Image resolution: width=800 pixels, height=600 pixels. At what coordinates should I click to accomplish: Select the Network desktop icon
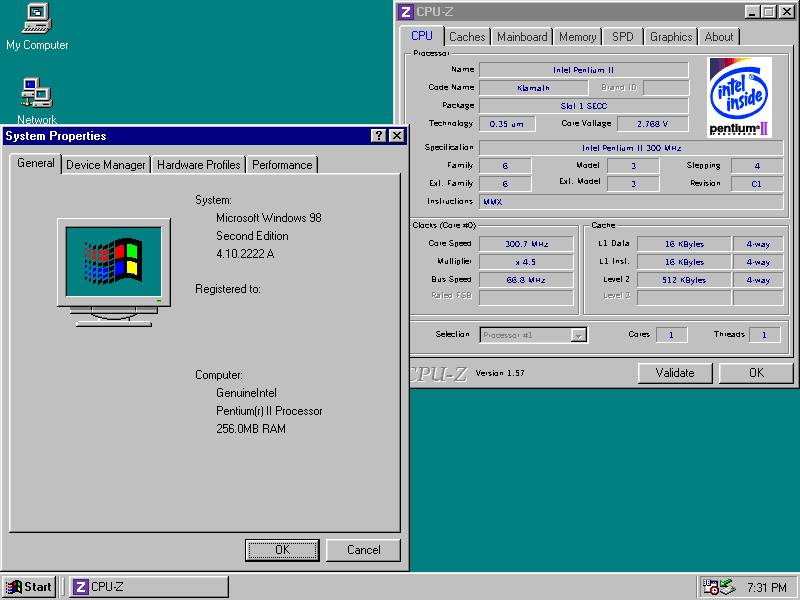(37, 101)
